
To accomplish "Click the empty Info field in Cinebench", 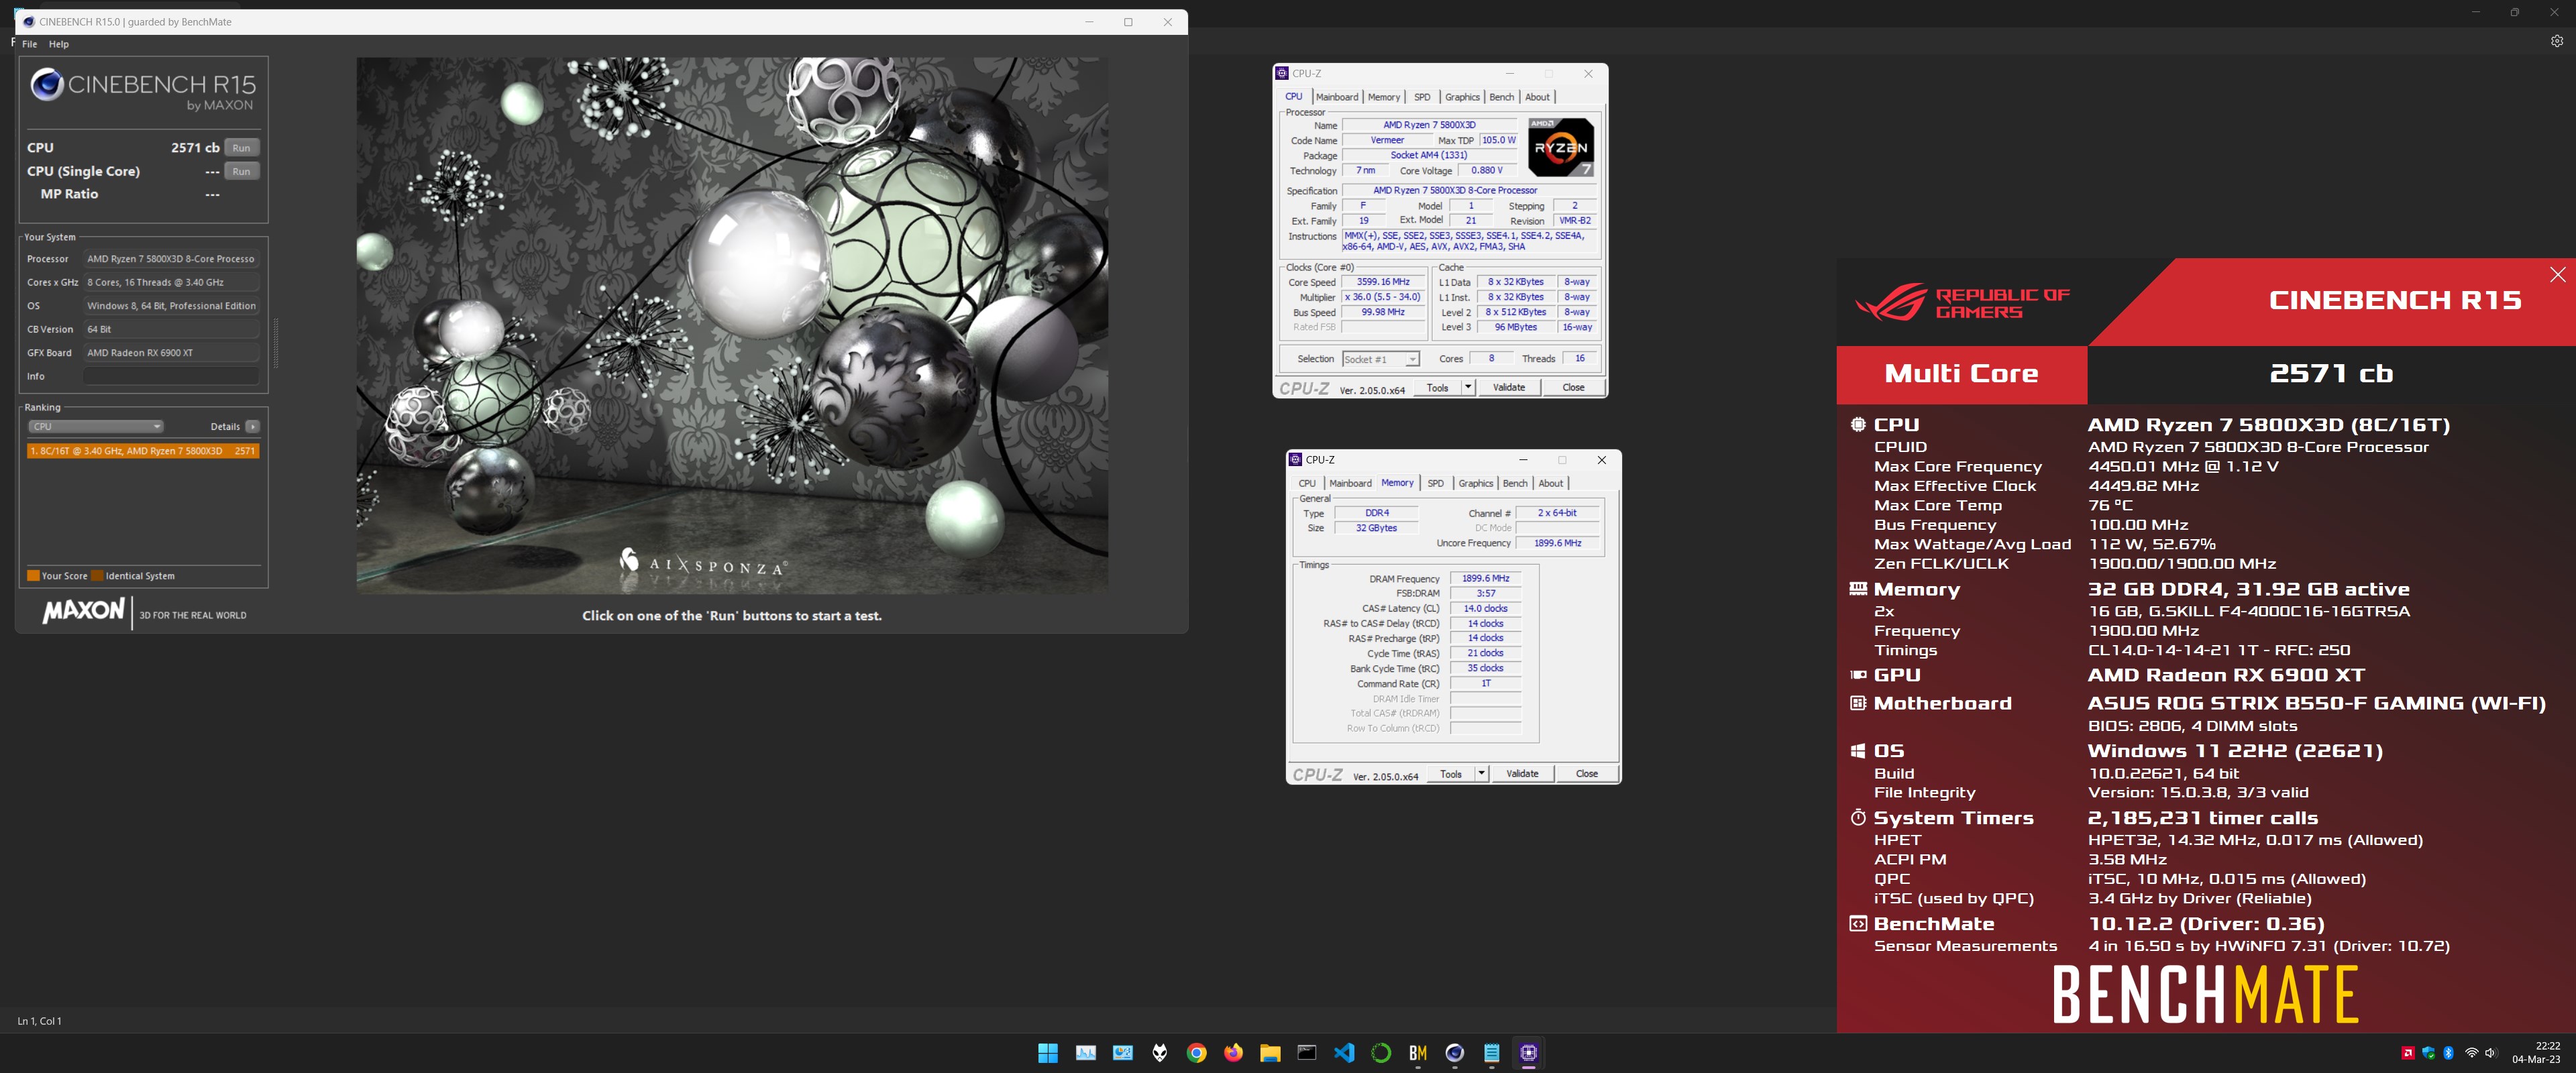I will point(171,376).
